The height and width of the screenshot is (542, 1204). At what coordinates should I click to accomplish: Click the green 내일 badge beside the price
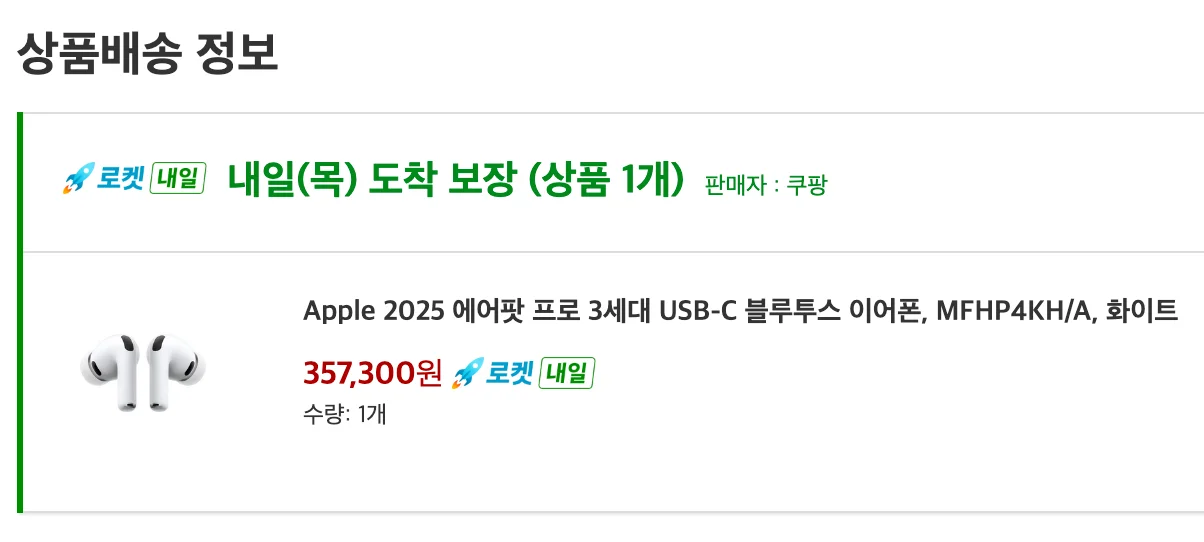pos(567,374)
